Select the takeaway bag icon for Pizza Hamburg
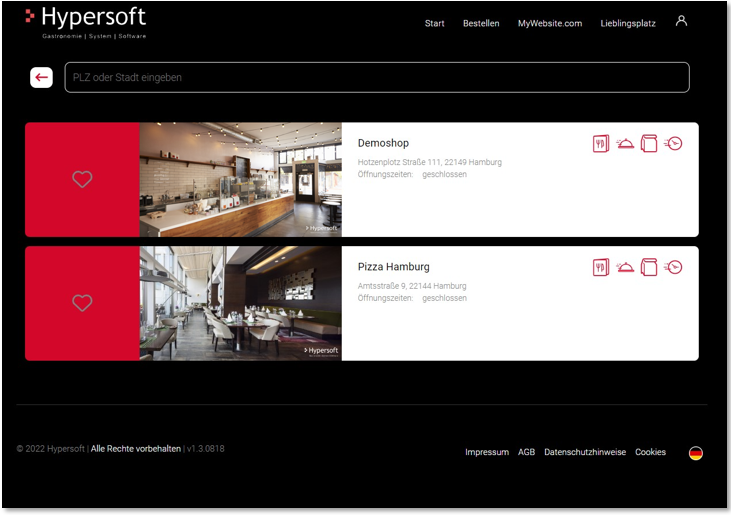Viewport: 731px width, 515px height. (649, 267)
